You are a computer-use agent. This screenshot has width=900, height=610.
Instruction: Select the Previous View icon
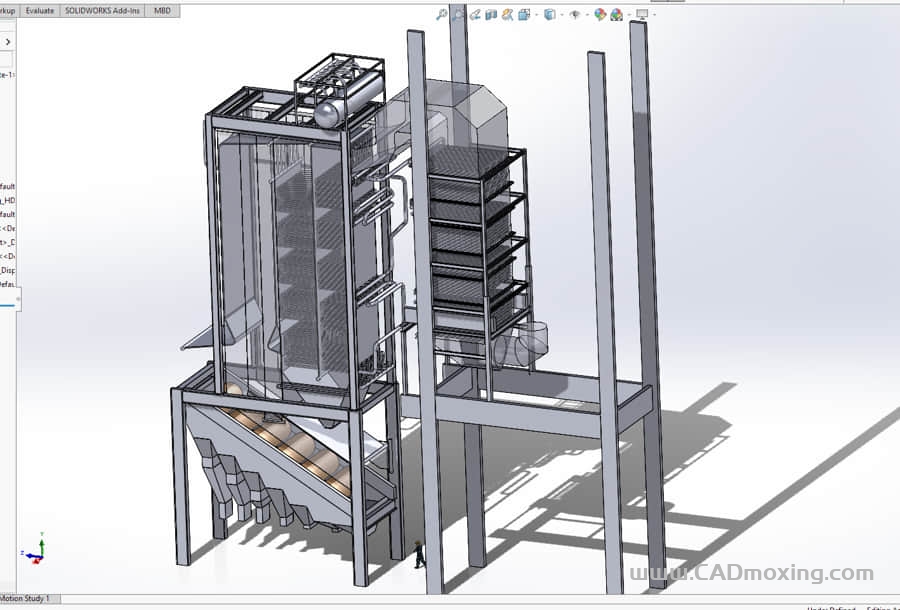point(475,14)
